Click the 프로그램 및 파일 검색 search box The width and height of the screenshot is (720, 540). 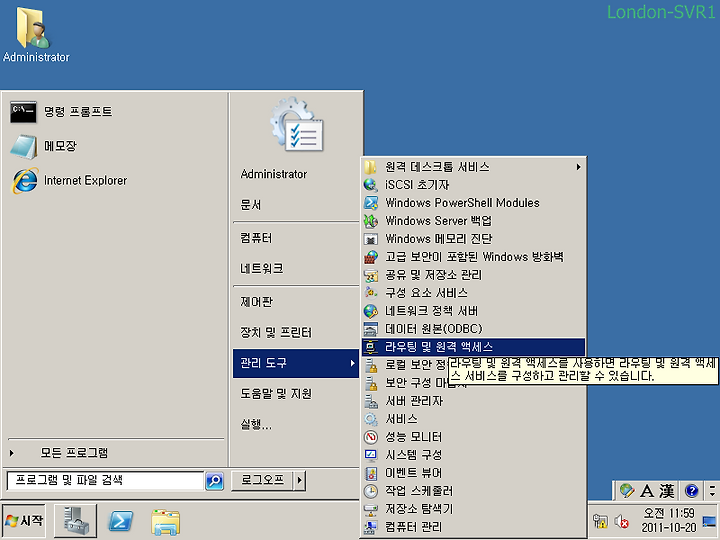105,481
